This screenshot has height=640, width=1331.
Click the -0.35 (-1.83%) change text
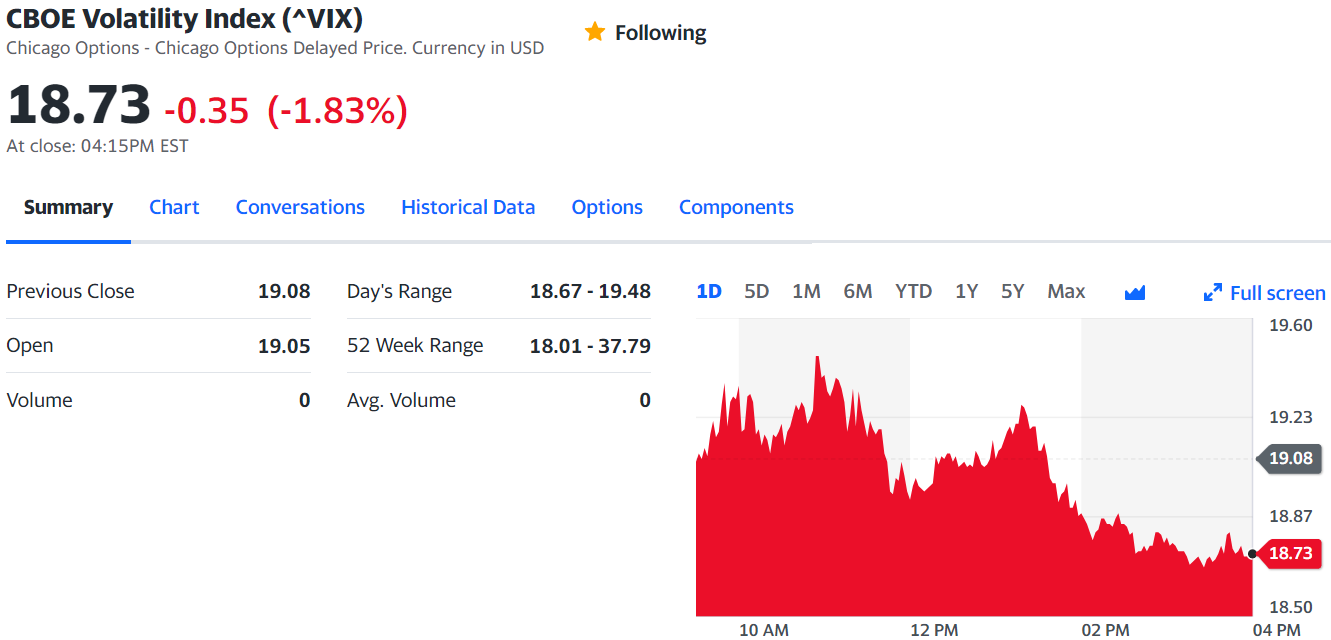click(286, 110)
